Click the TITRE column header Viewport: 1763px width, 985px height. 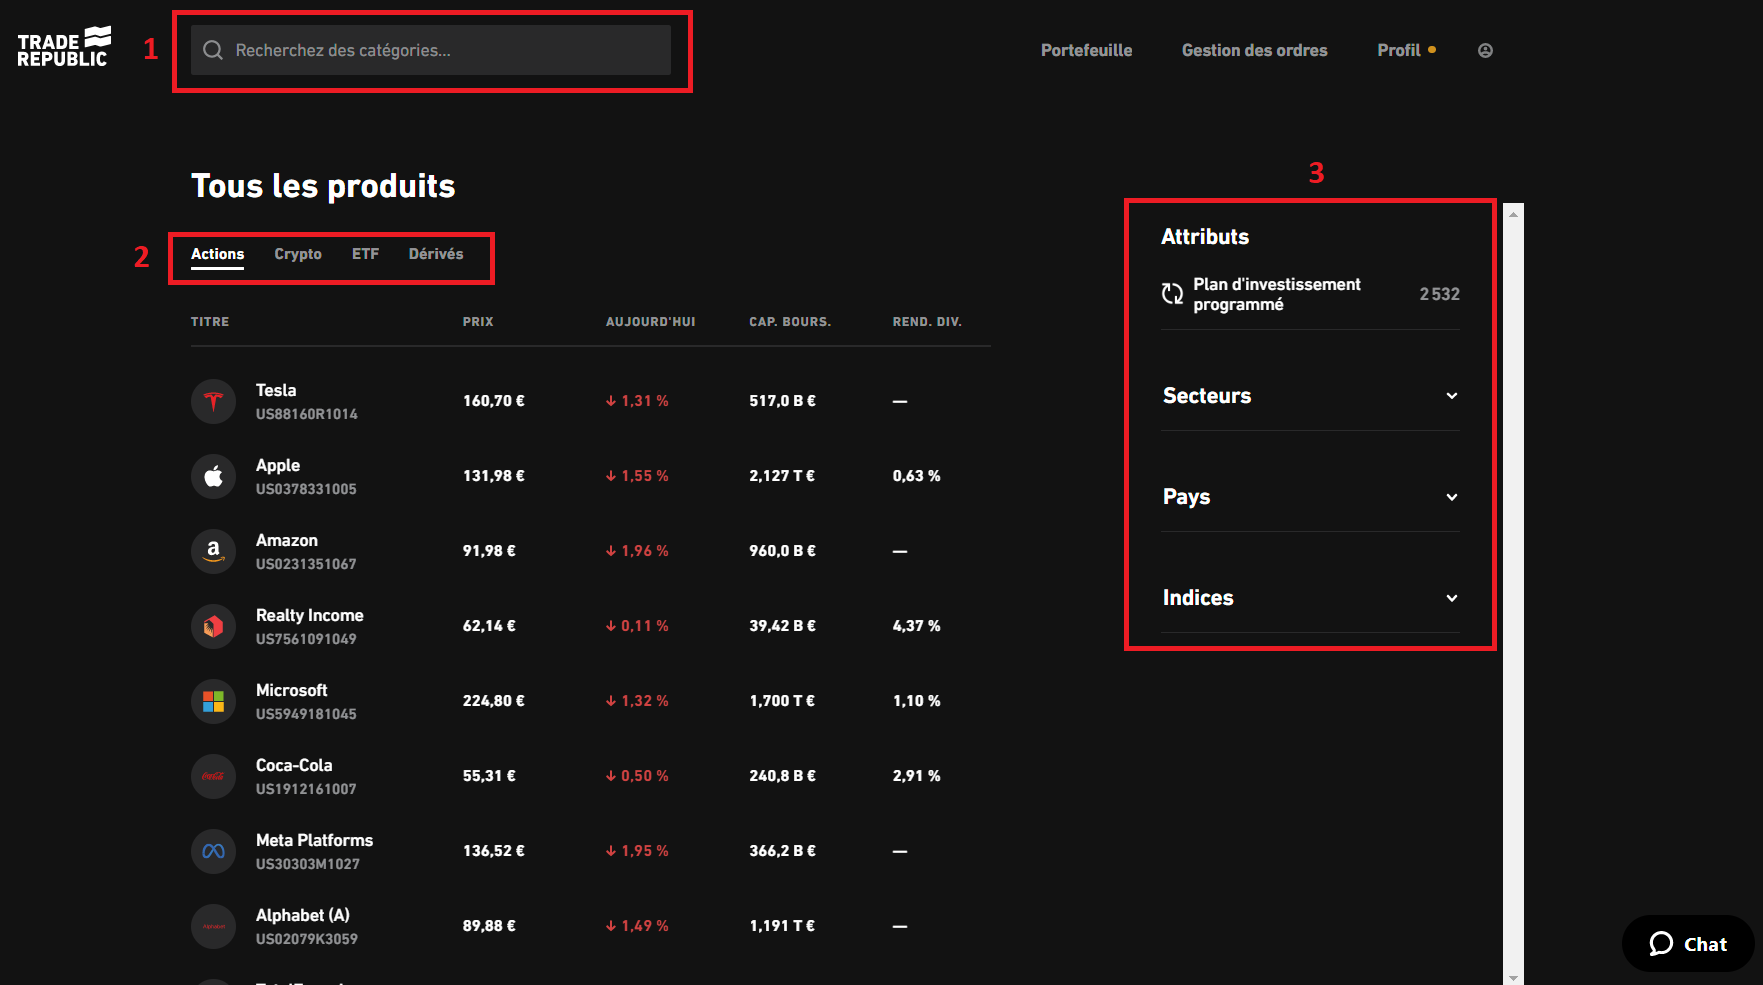coord(210,322)
